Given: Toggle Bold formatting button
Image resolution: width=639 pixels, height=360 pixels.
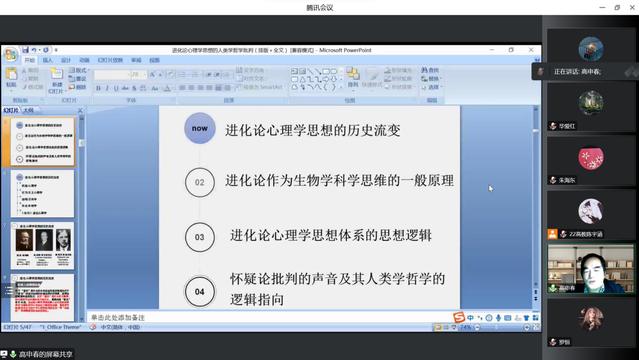Looking at the screenshot, I should click(x=98, y=88).
